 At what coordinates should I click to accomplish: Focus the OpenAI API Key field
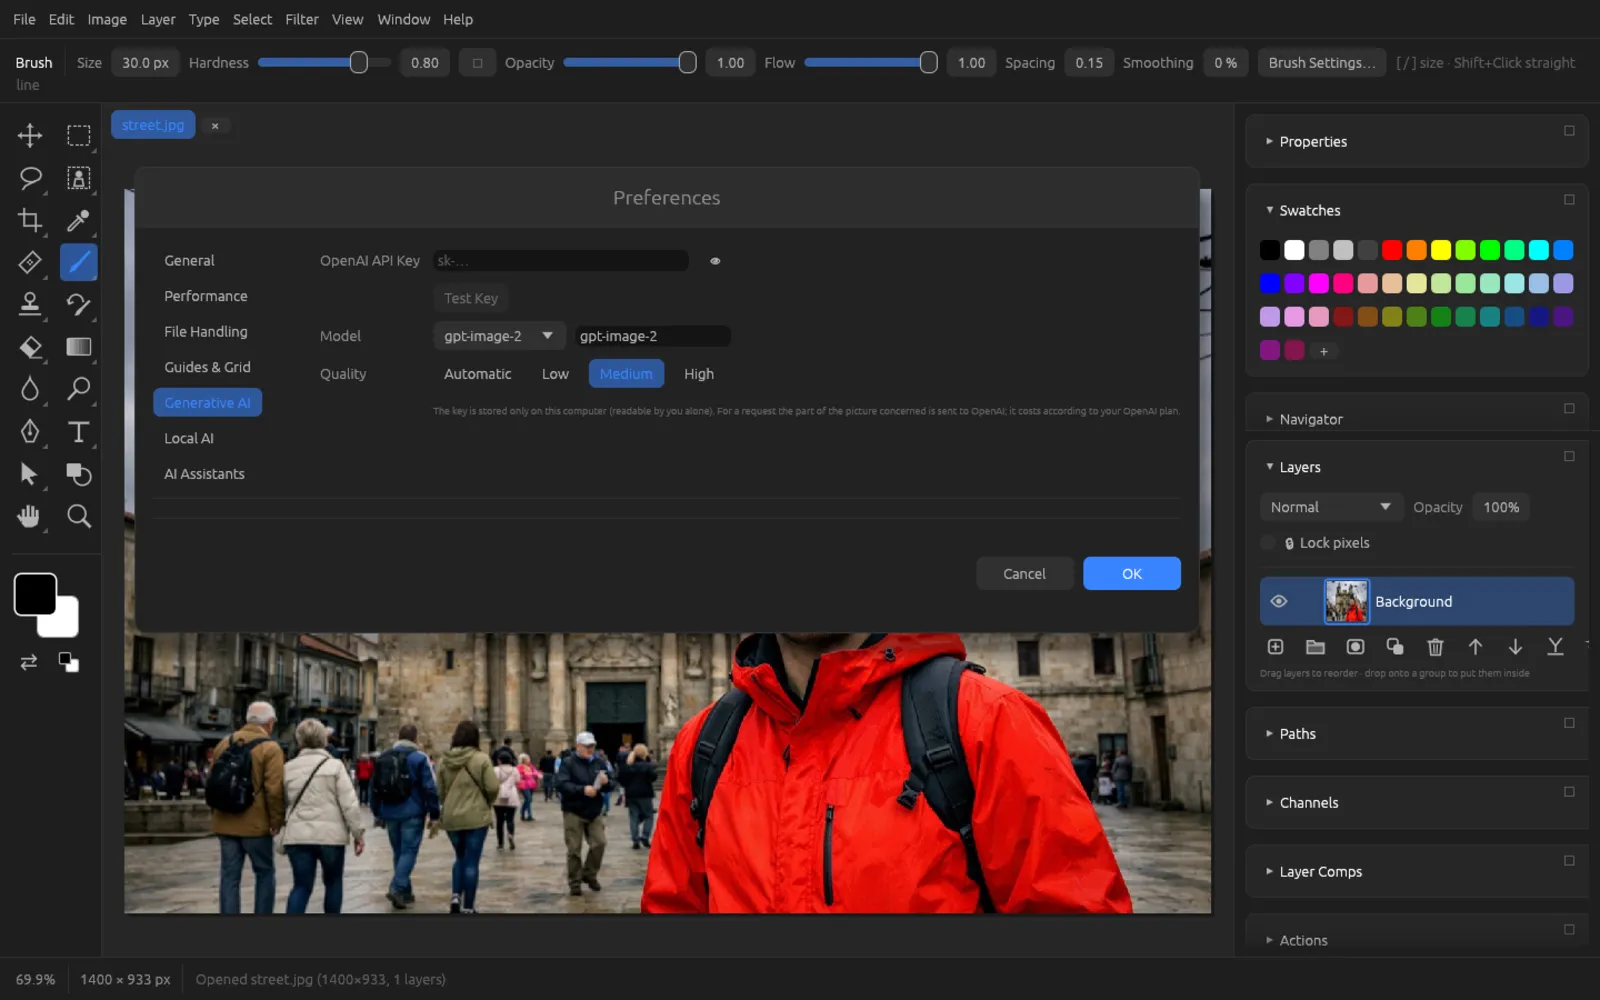tap(560, 261)
